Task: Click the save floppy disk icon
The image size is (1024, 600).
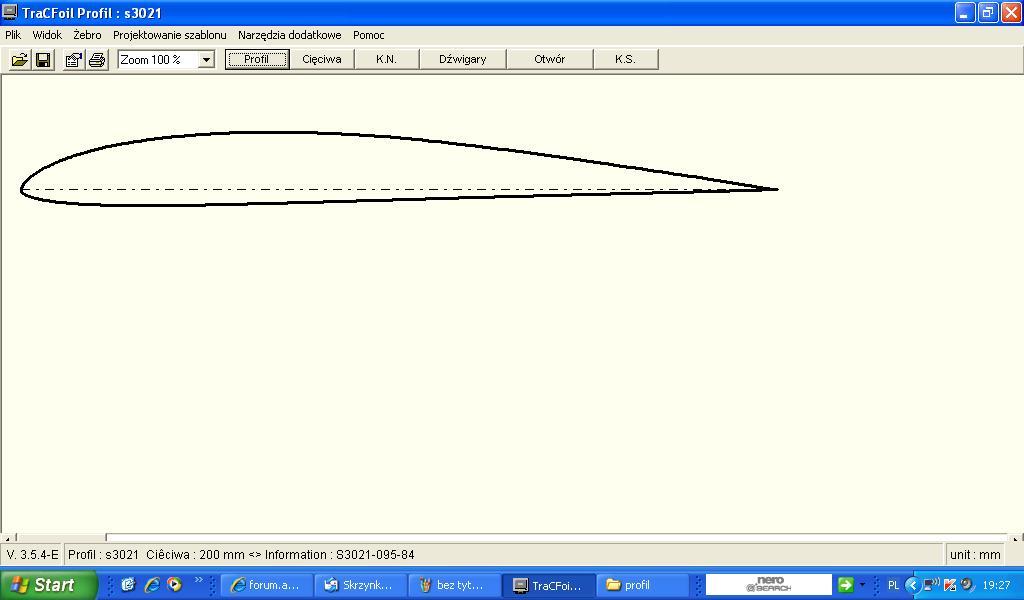Action: 43,60
